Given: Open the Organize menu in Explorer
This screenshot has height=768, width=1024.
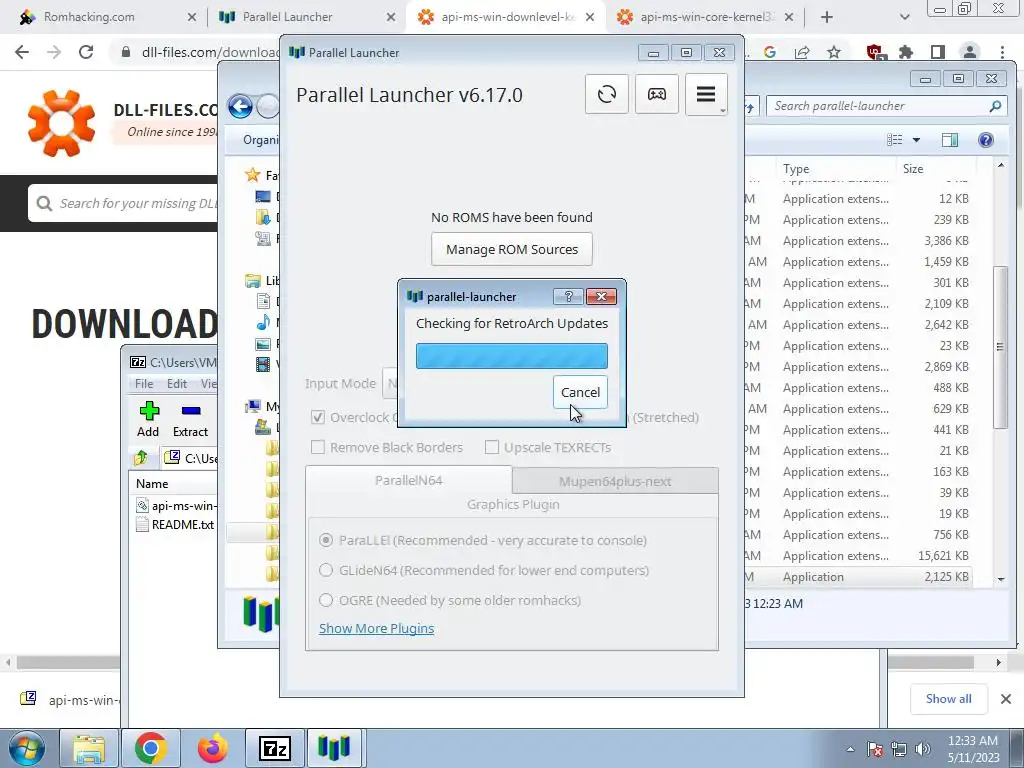Looking at the screenshot, I should point(260,140).
